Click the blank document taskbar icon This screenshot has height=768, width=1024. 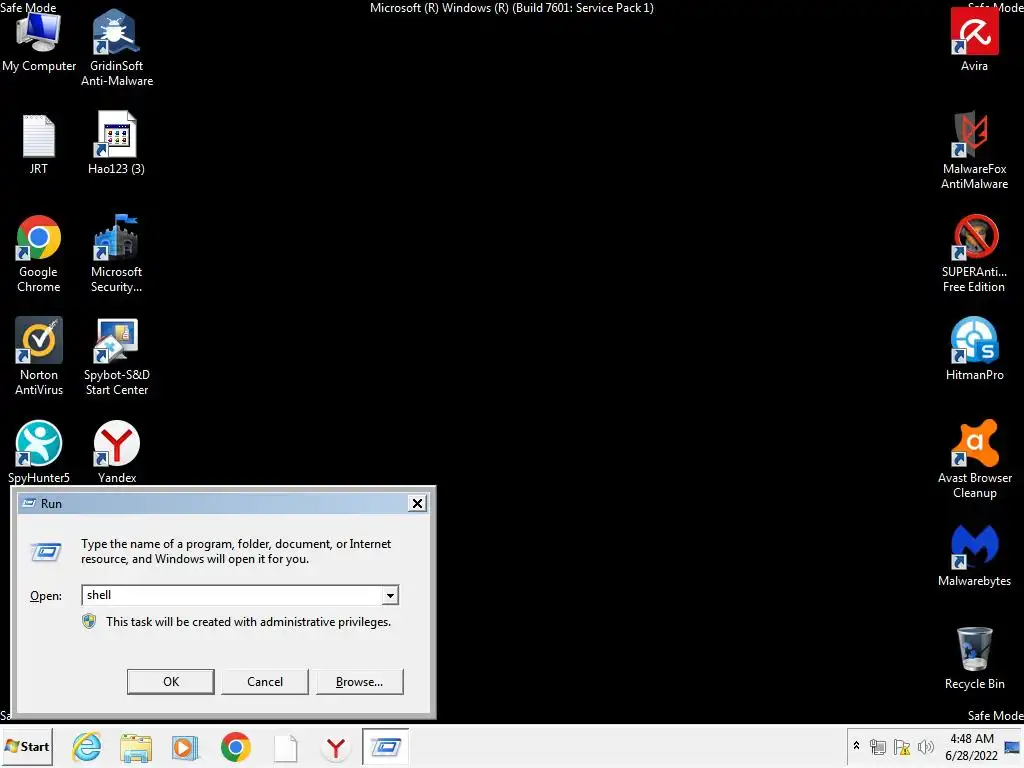[x=285, y=747]
